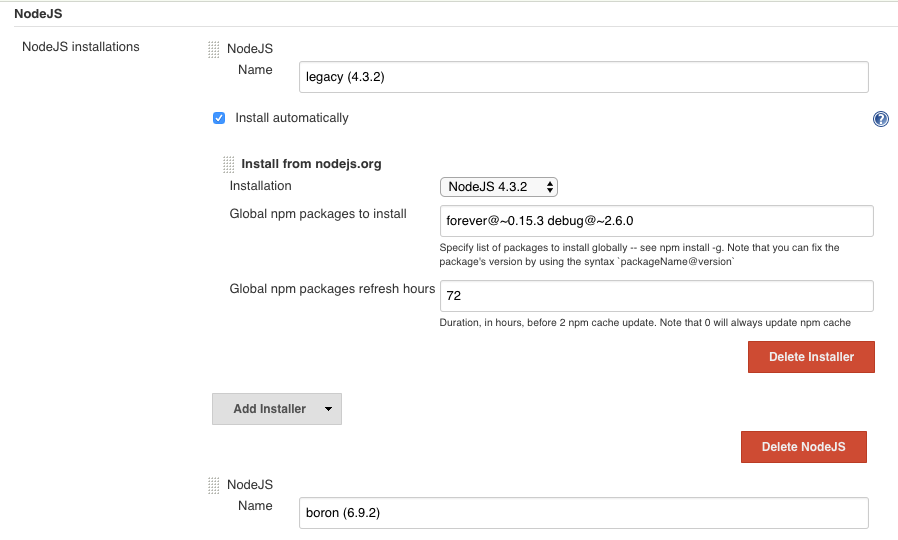
Task: Select the npm packages refresh hours field
Action: tap(656, 296)
